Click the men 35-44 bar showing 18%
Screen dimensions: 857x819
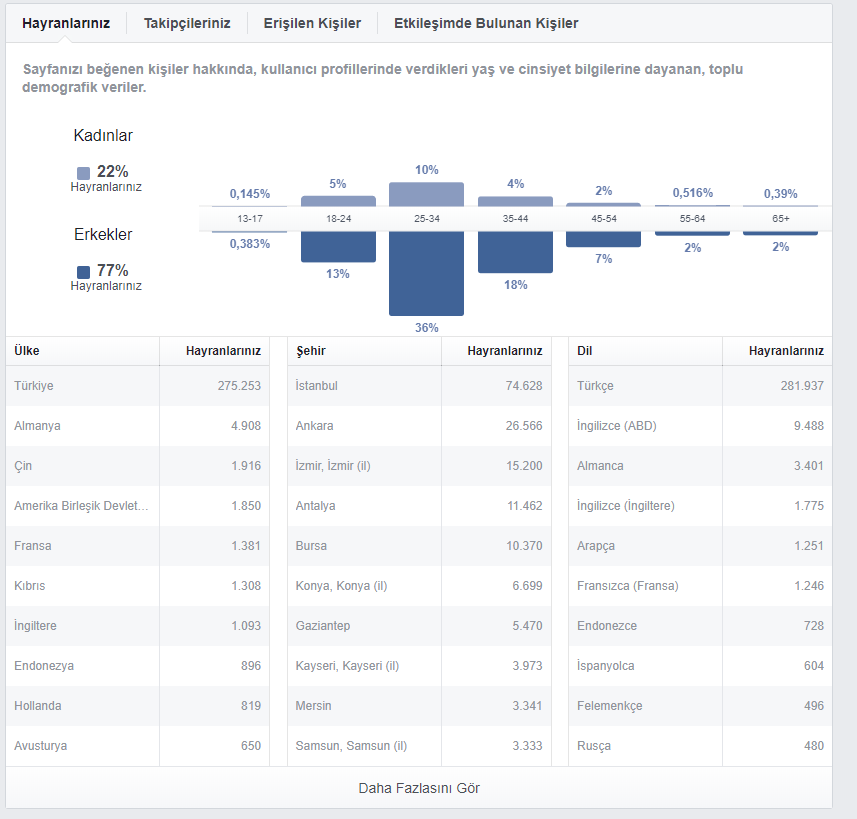[x=515, y=252]
